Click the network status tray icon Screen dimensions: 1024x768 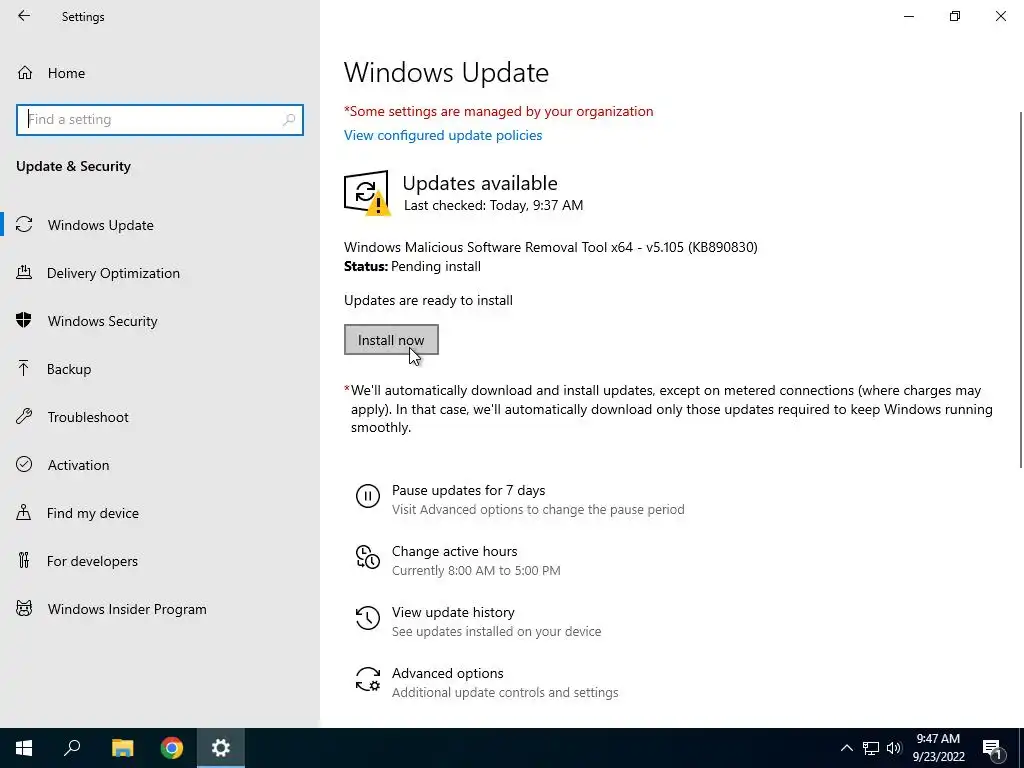(x=871, y=748)
